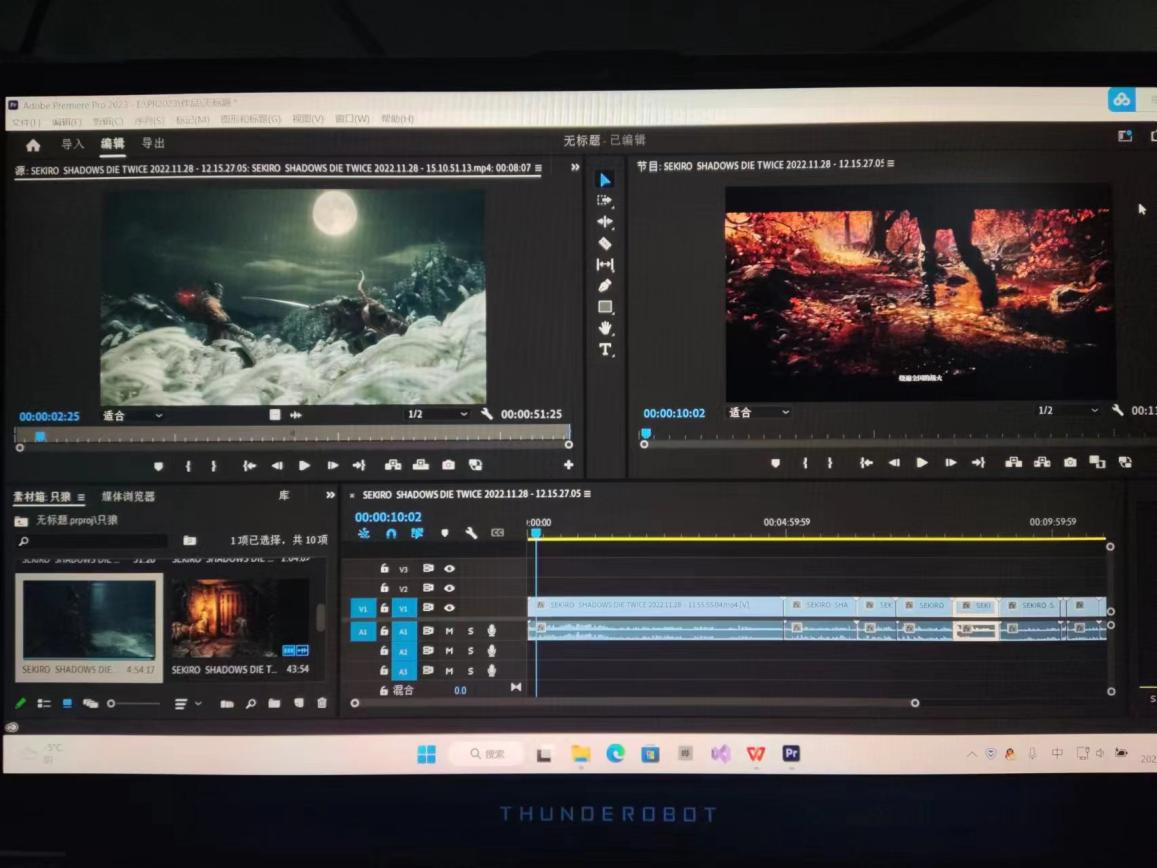Toggle snap magnet in timeline

tap(391, 534)
